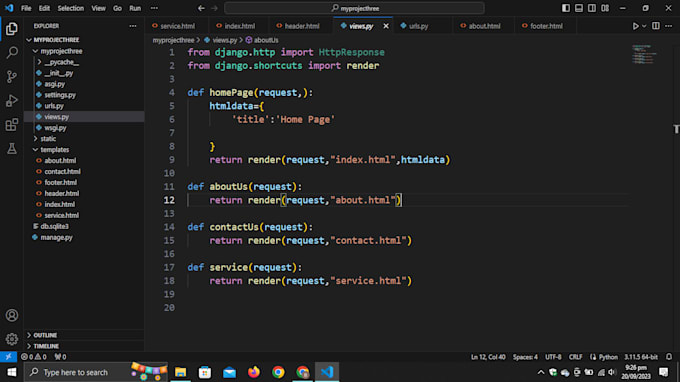Toggle the secondary side bar
680x382 pixels.
coord(592,8)
